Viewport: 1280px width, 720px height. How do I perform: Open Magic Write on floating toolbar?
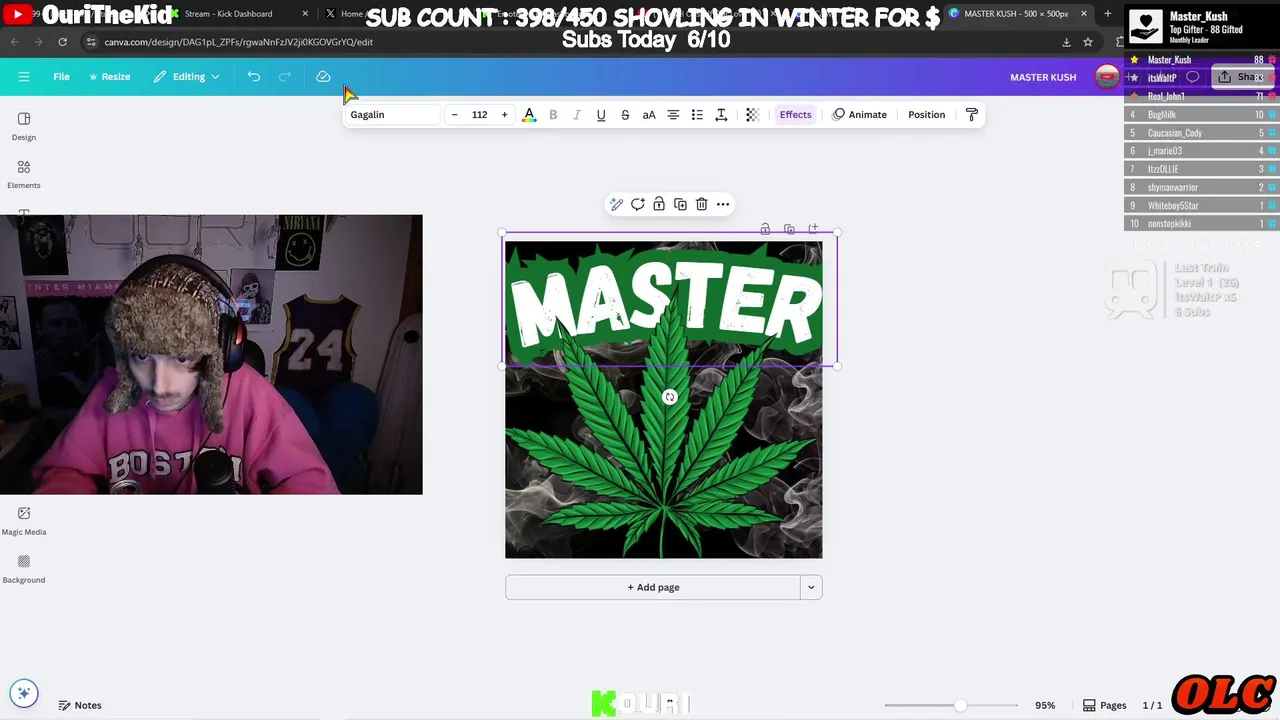(x=616, y=204)
